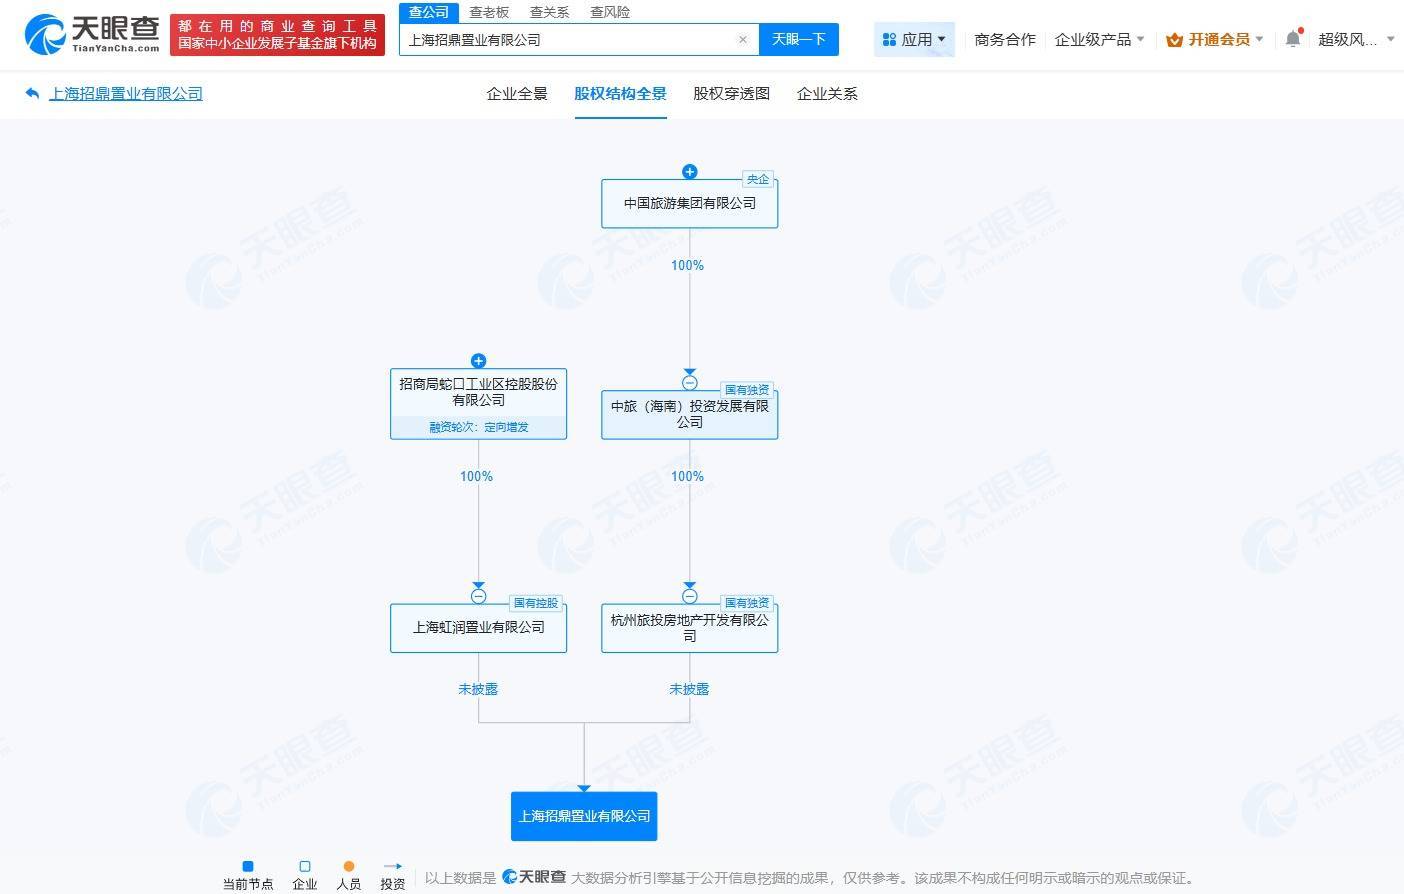Click the current node 上海招鼎置业有限公司
Screen dimensions: 1404x894
coord(584,816)
